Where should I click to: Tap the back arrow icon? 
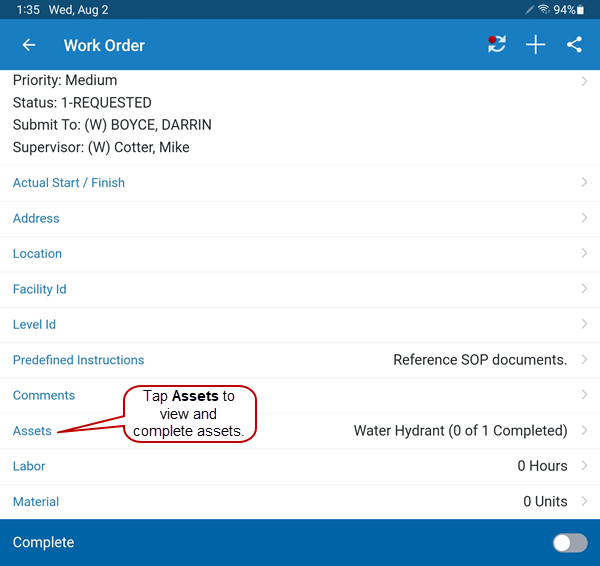click(29, 45)
